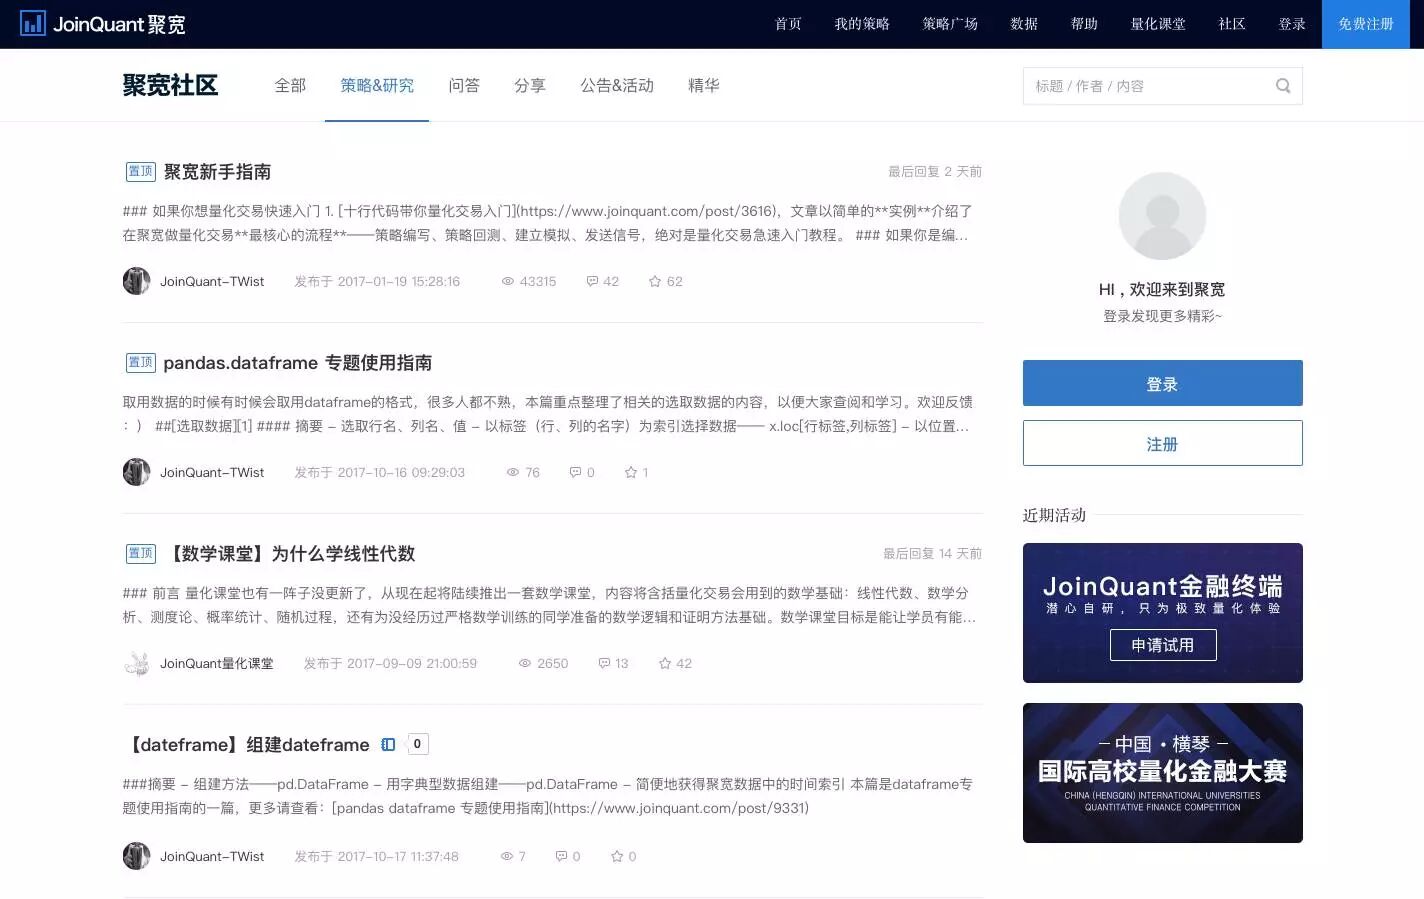Click the 申请试用 button on the banner
This screenshot has height=899, width=1424.
coord(1163,645)
